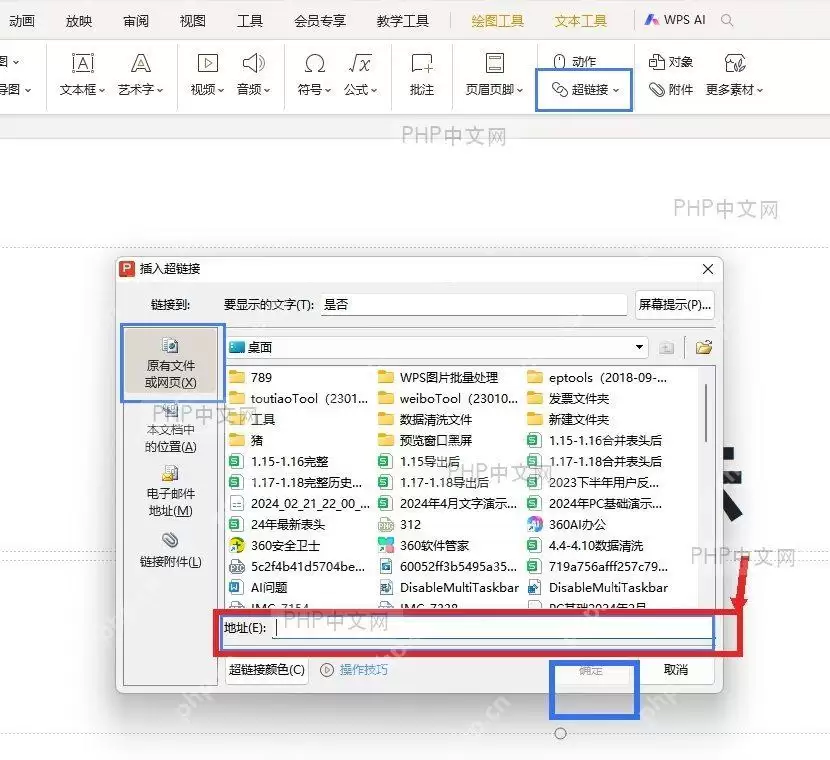This screenshot has height=760, width=830.
Task: Expand the 艺术字 dropdown arrow
Action: 160,91
